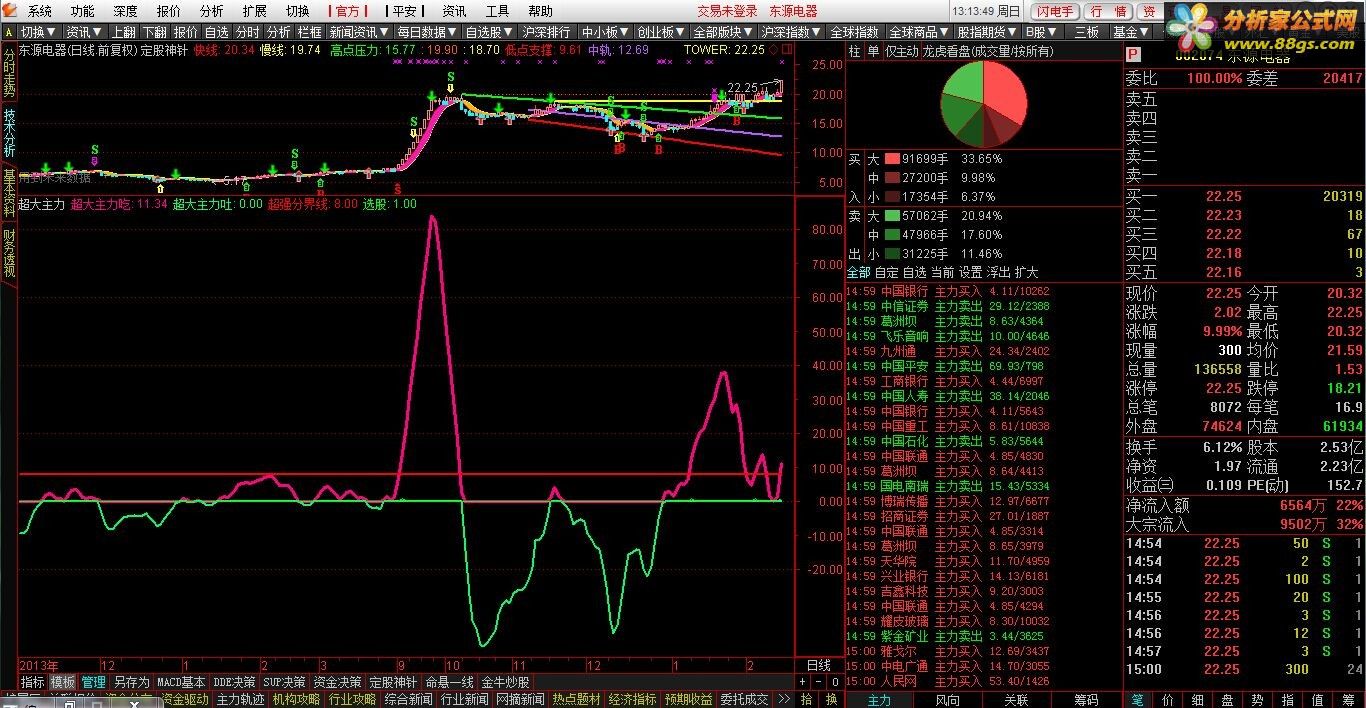Click 全球指数 in toolbar

point(854,32)
